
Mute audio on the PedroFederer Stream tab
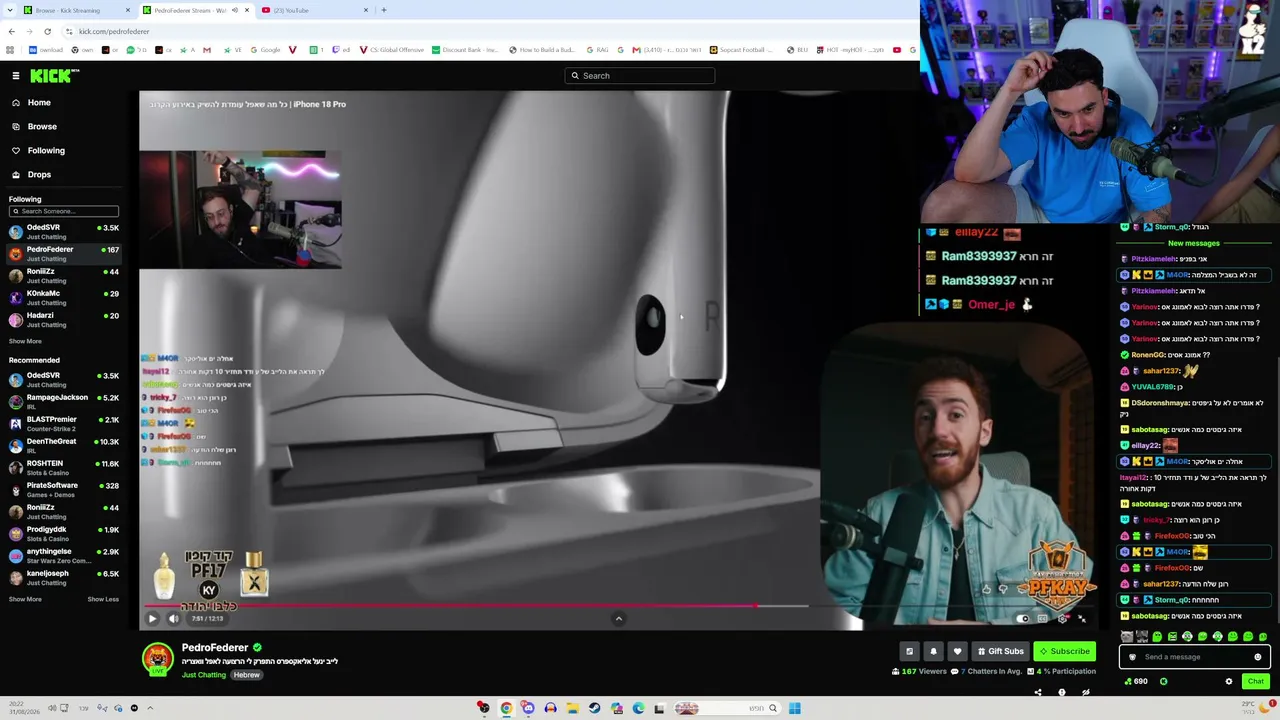[x=235, y=10]
